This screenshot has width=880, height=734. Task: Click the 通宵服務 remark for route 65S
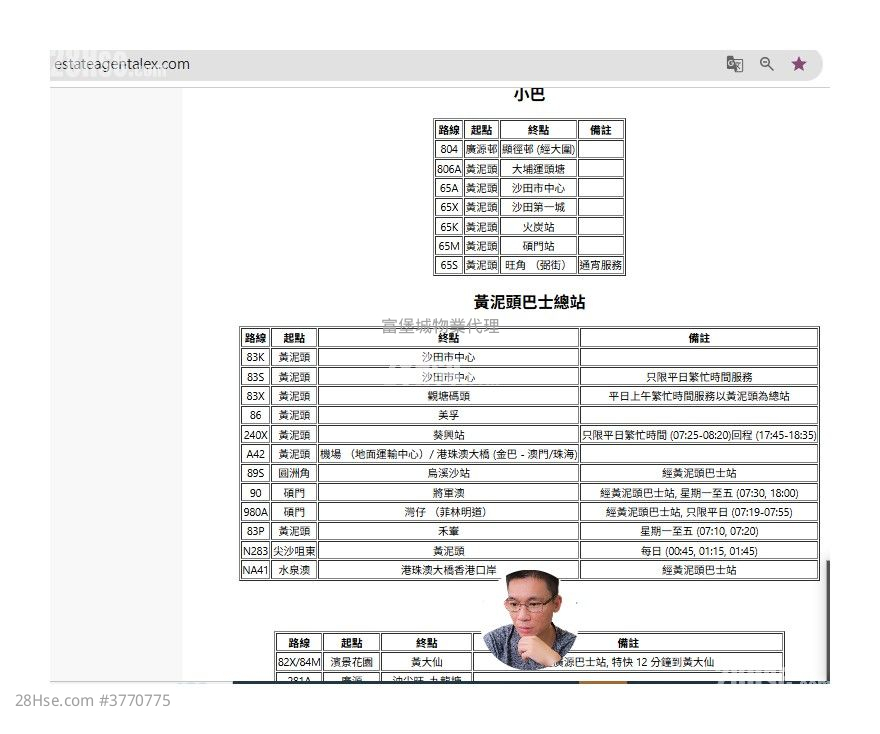pos(601,265)
